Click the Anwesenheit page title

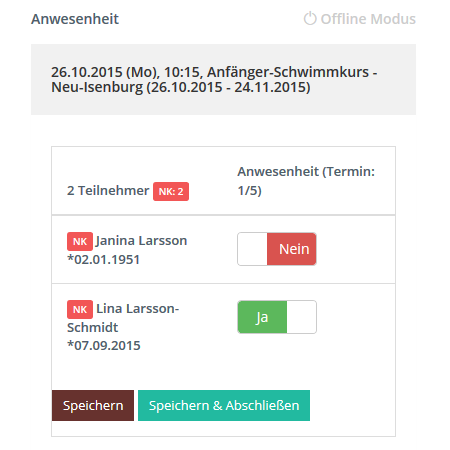(x=75, y=19)
